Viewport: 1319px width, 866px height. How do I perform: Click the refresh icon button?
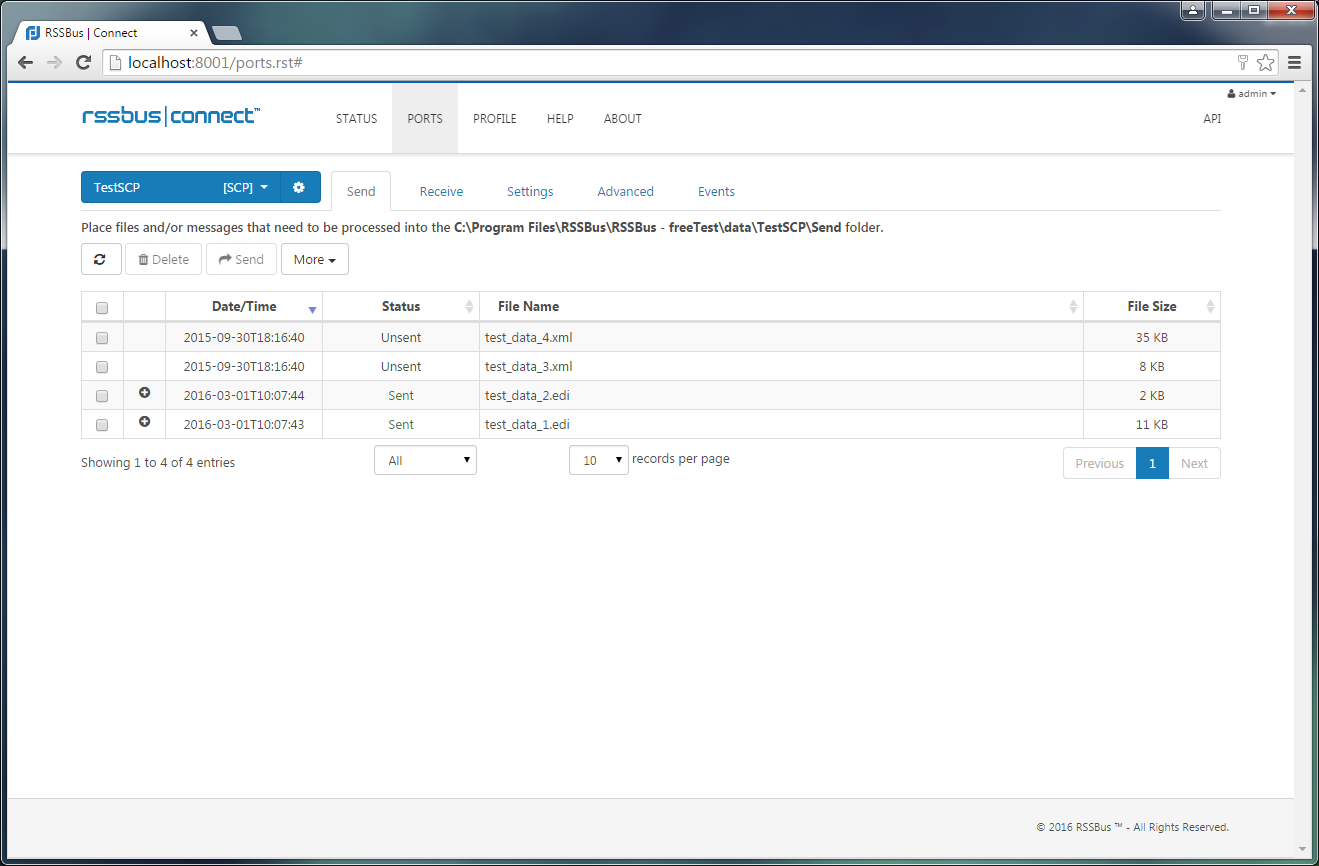click(x=101, y=259)
